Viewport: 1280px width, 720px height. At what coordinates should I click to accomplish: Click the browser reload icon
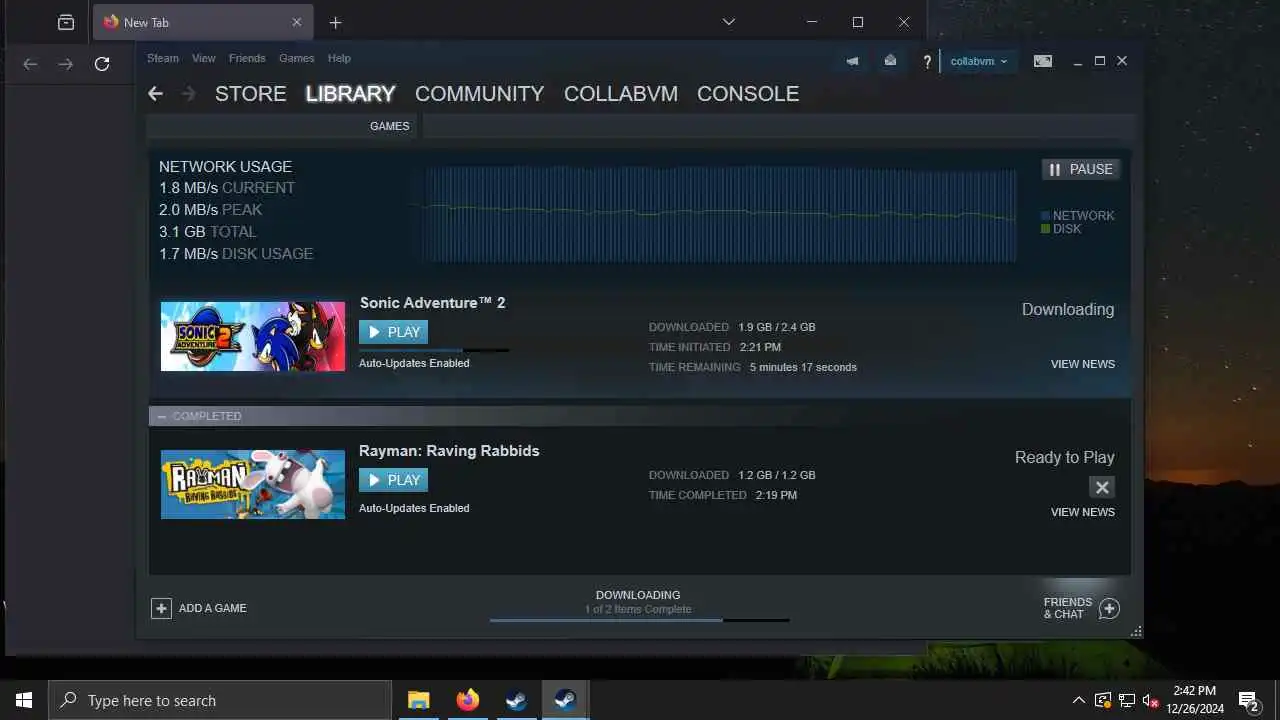tap(101, 64)
